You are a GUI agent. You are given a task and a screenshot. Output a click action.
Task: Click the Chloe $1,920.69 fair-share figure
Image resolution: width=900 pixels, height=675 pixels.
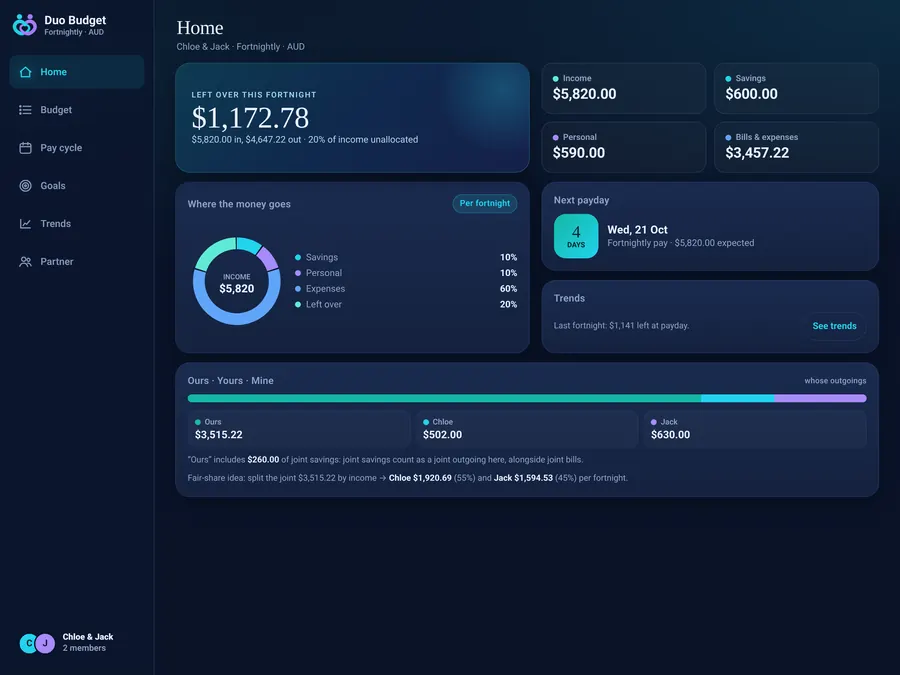pos(420,478)
